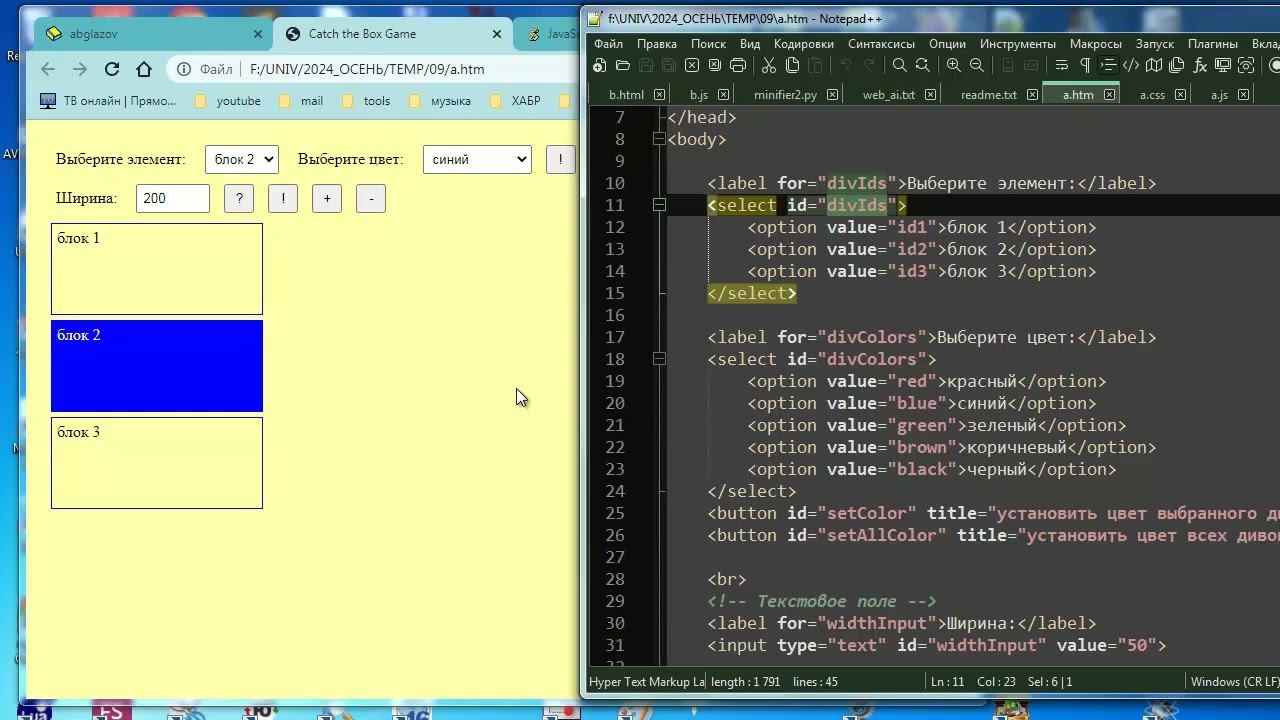The image size is (1280, 720).
Task: Open the Плагины menu
Action: pos(1213,44)
